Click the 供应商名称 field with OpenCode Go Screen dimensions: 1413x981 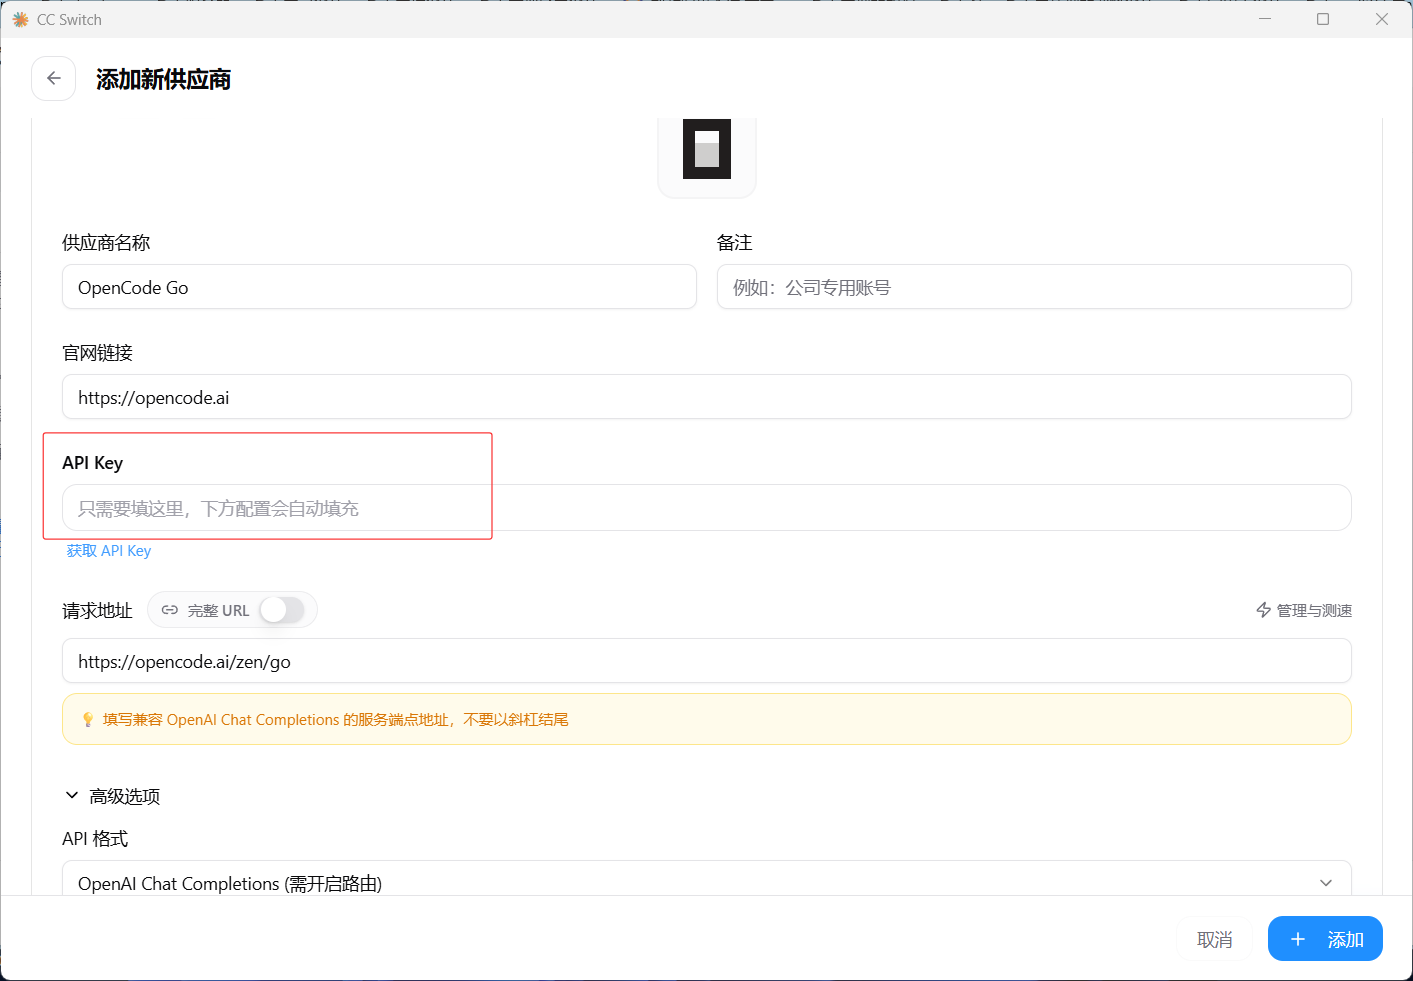pyautogui.click(x=379, y=287)
